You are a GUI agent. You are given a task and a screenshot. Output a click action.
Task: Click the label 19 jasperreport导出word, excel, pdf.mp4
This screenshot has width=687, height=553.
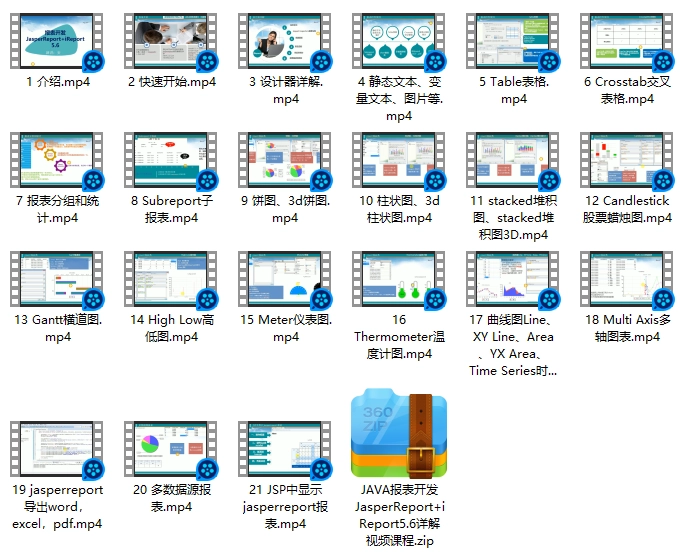[x=57, y=507]
